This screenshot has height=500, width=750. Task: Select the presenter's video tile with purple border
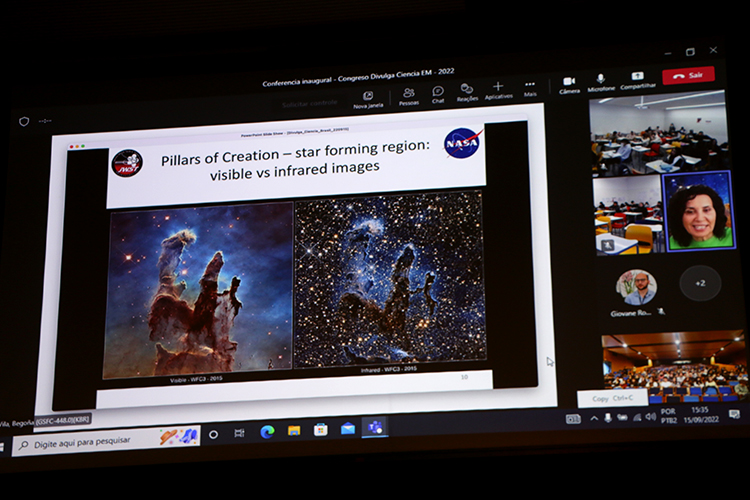pyautogui.click(x=698, y=211)
